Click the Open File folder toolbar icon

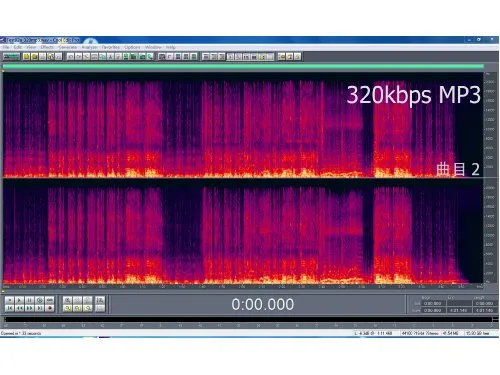click(x=26, y=57)
